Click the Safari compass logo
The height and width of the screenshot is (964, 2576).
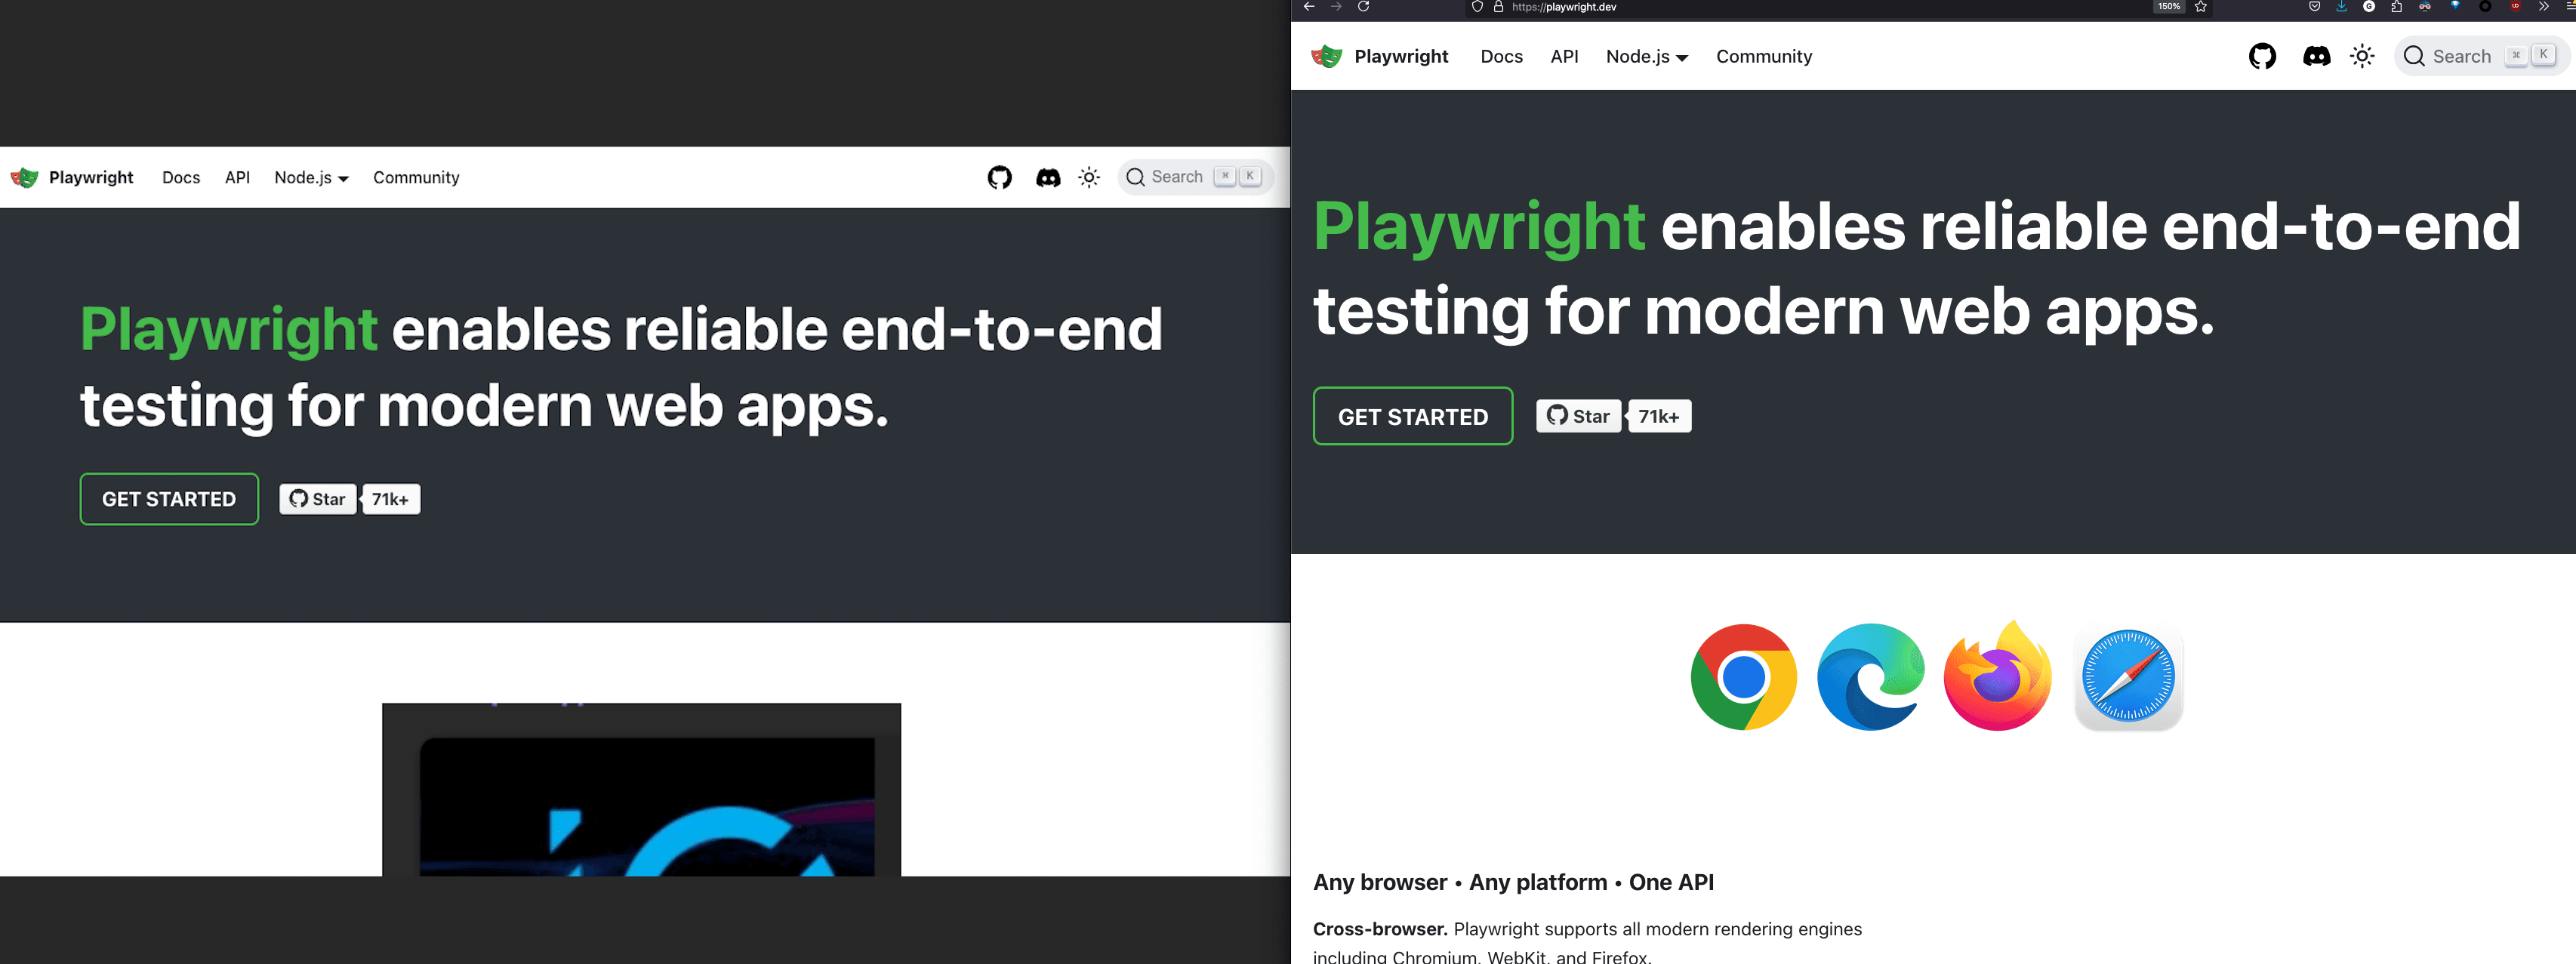[2128, 677]
